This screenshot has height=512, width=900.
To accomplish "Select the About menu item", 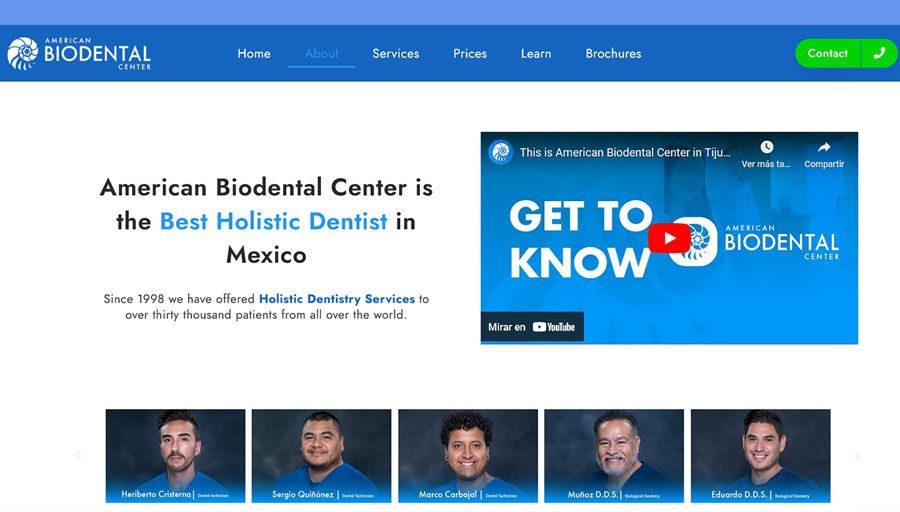I will 321,54.
